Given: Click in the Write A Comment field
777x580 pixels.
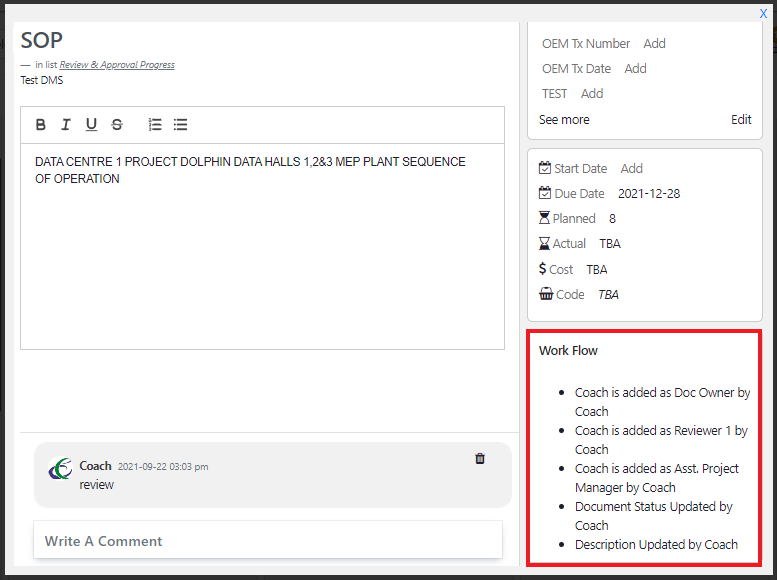Looking at the screenshot, I should pos(268,540).
